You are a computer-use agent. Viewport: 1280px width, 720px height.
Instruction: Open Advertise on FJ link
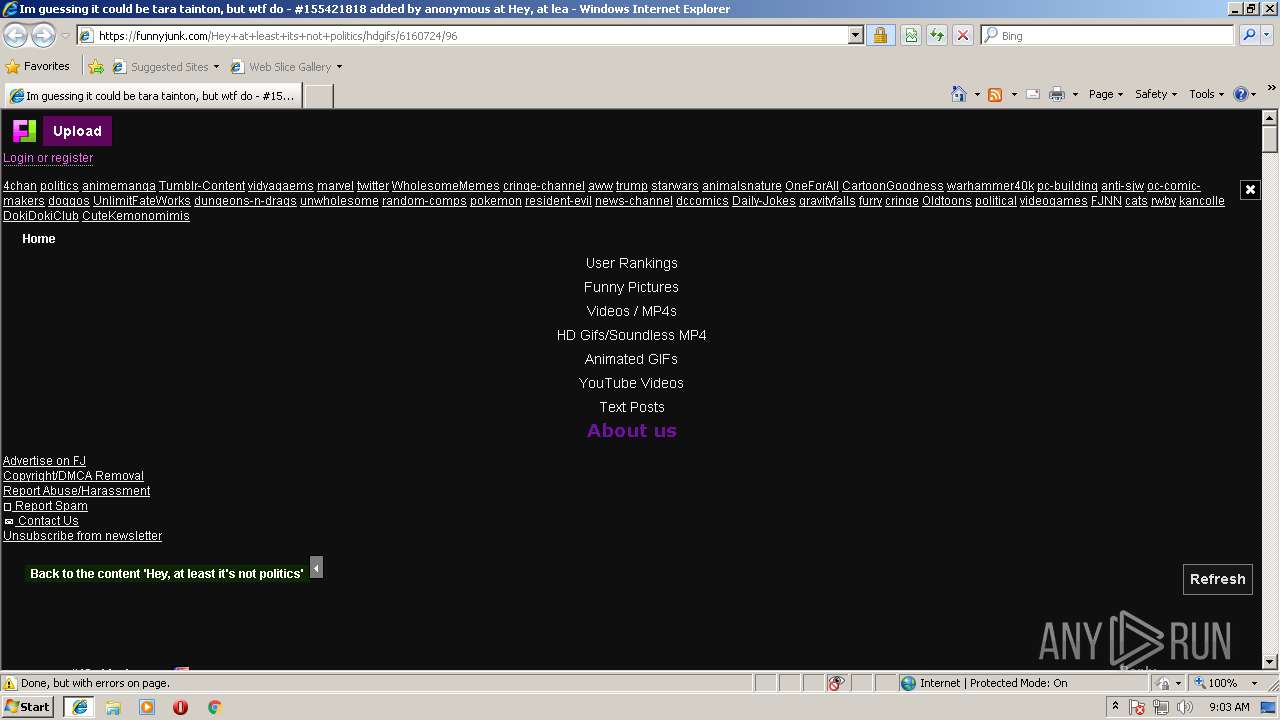(44, 461)
